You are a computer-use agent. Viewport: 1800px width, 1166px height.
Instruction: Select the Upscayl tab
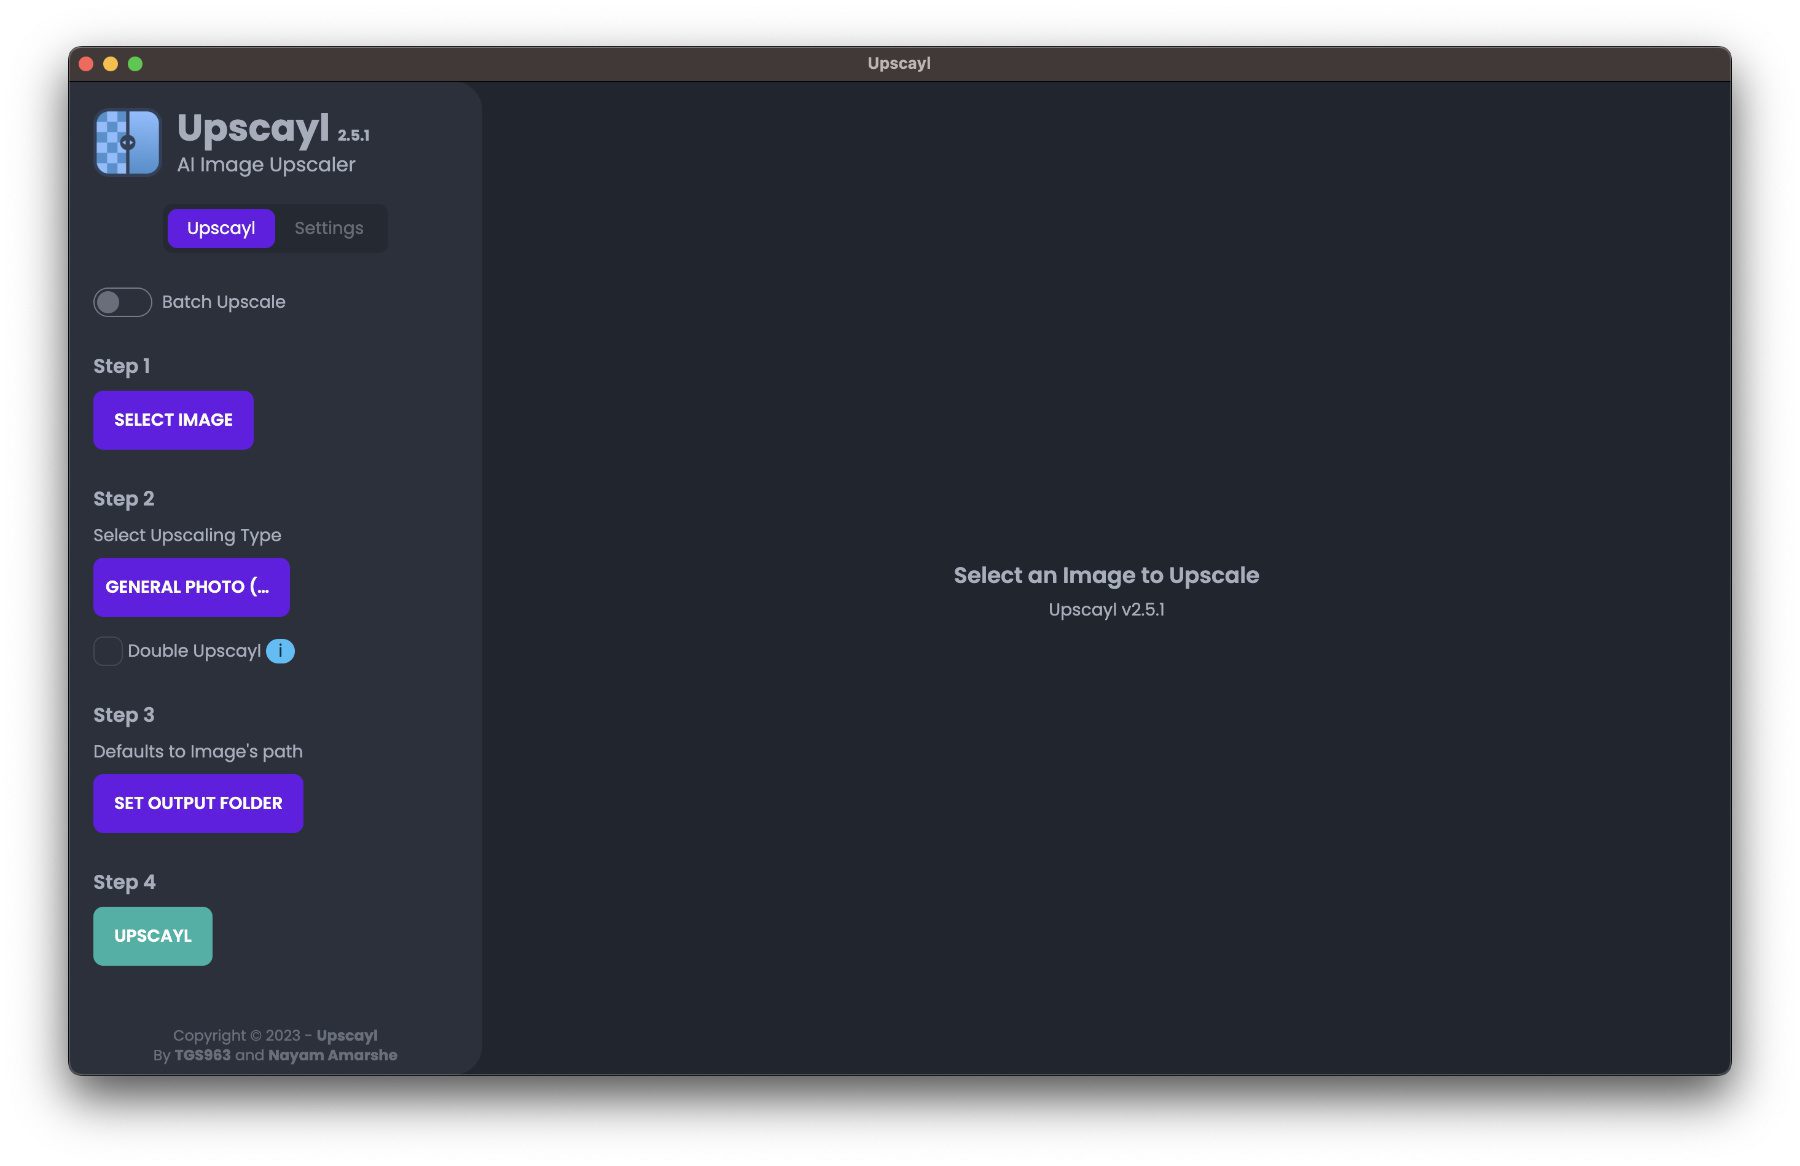pyautogui.click(x=221, y=228)
